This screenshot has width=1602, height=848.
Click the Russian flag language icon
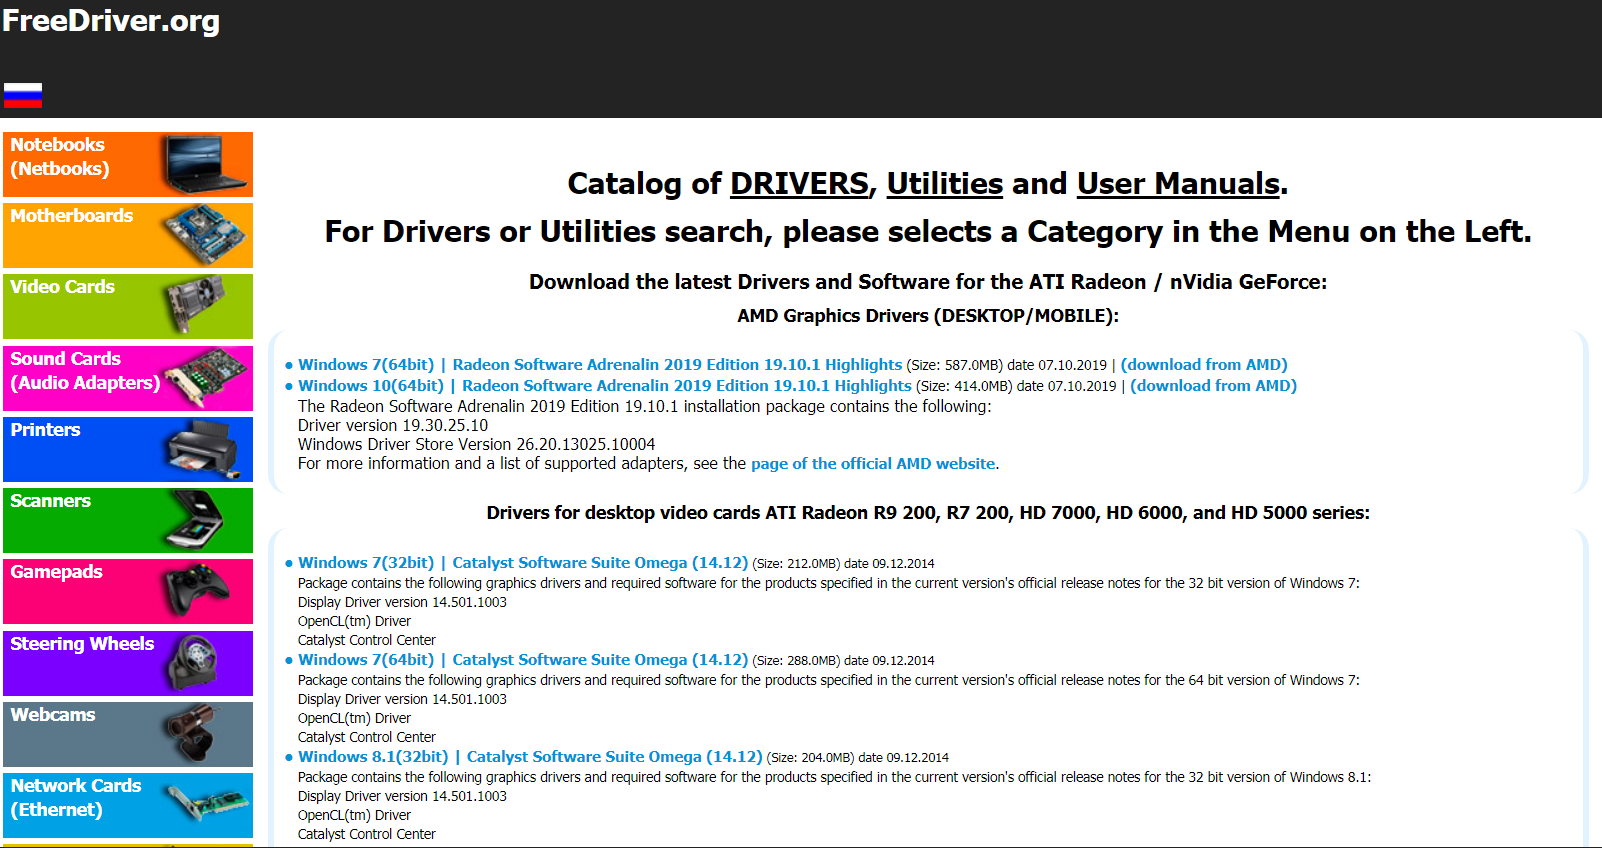[x=23, y=95]
